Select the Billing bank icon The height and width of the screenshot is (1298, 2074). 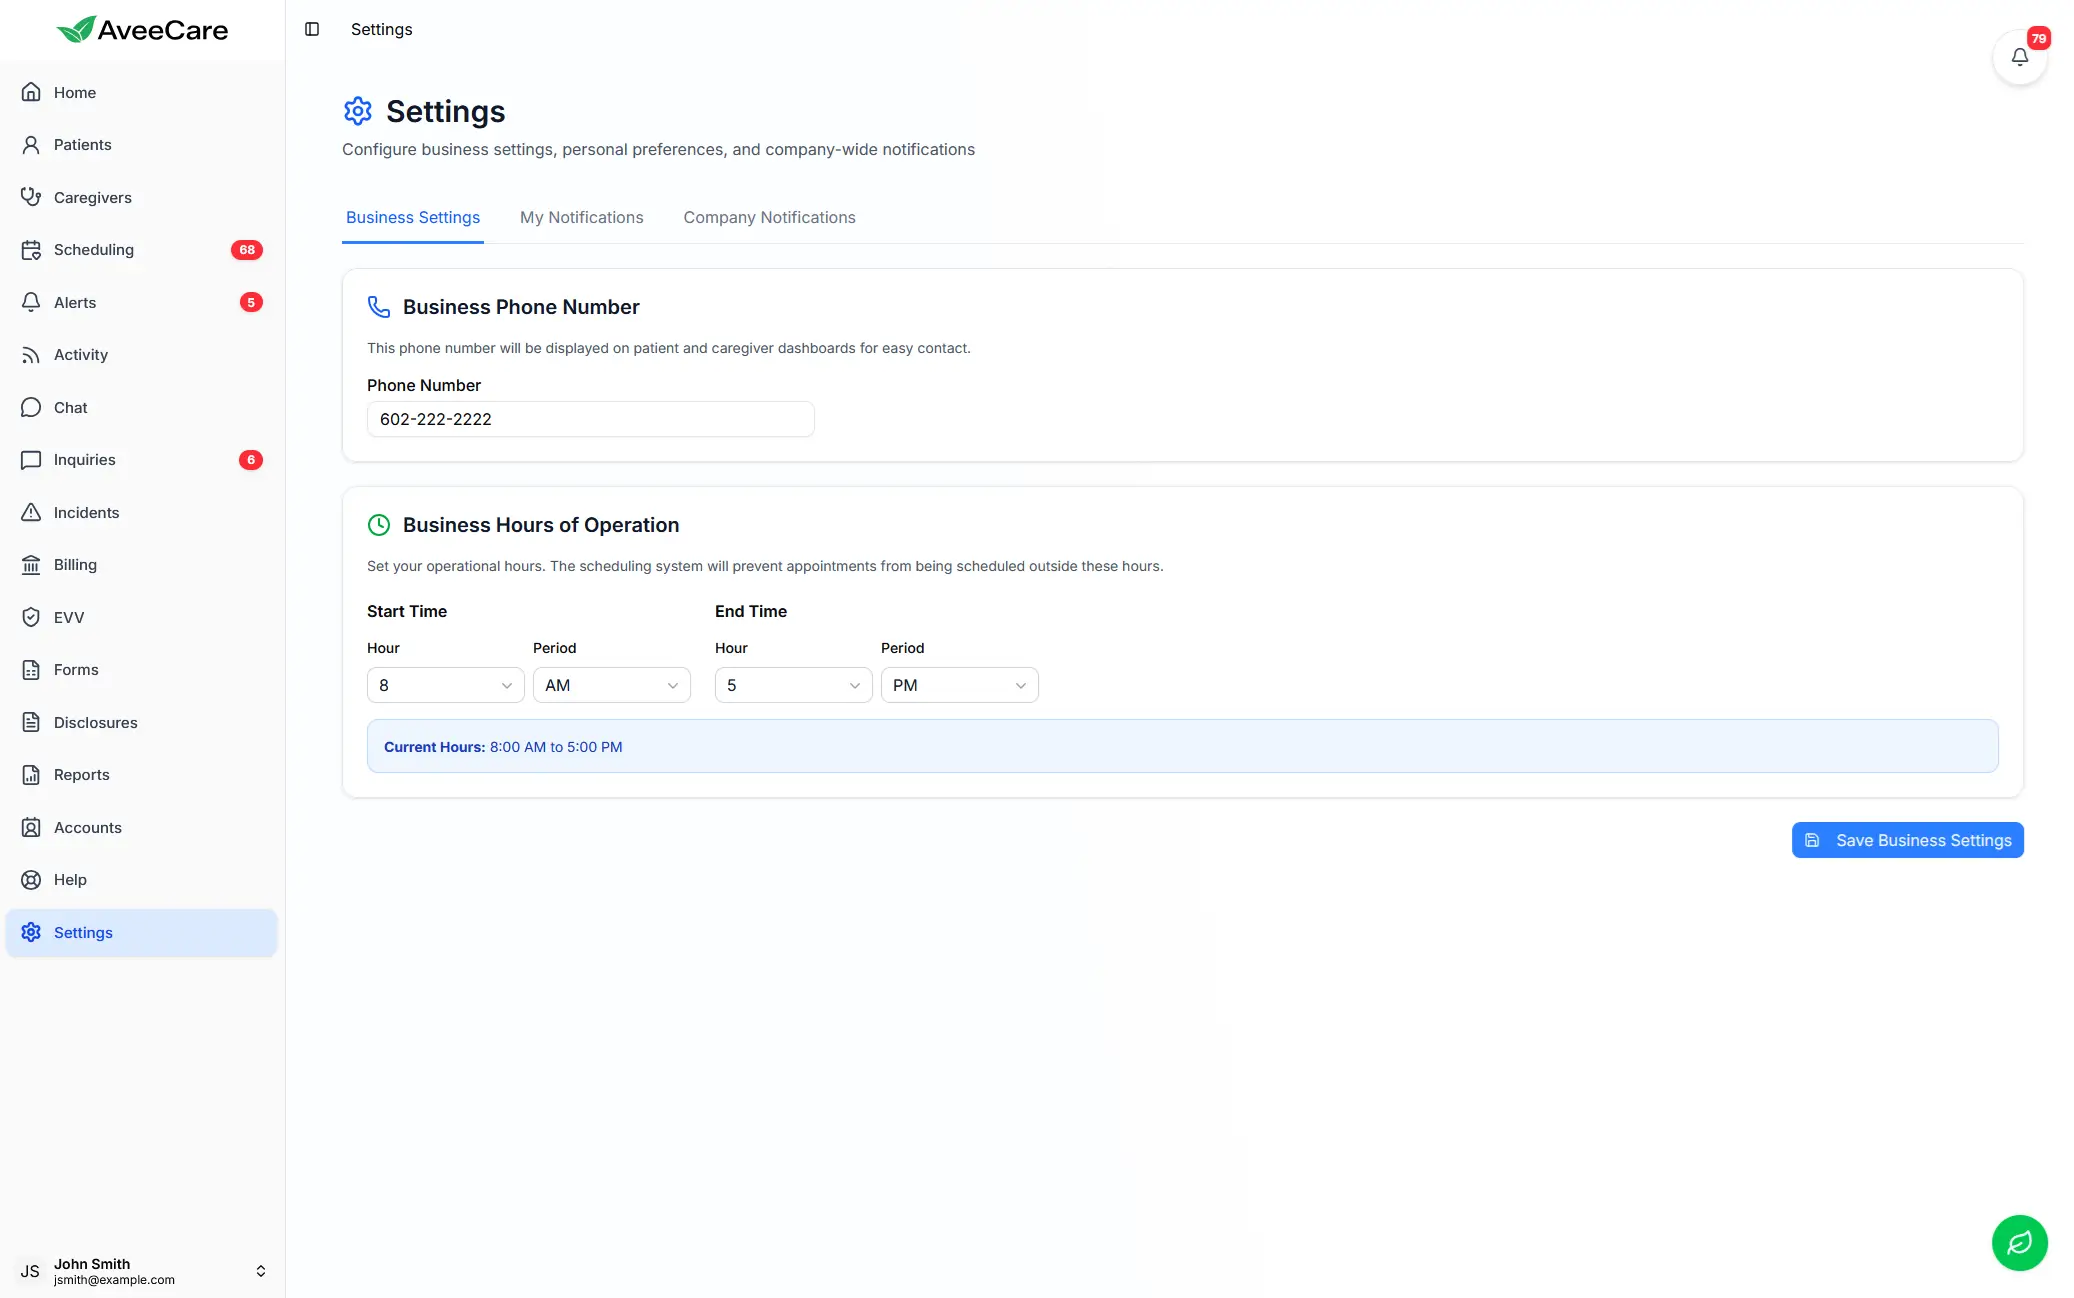click(31, 564)
